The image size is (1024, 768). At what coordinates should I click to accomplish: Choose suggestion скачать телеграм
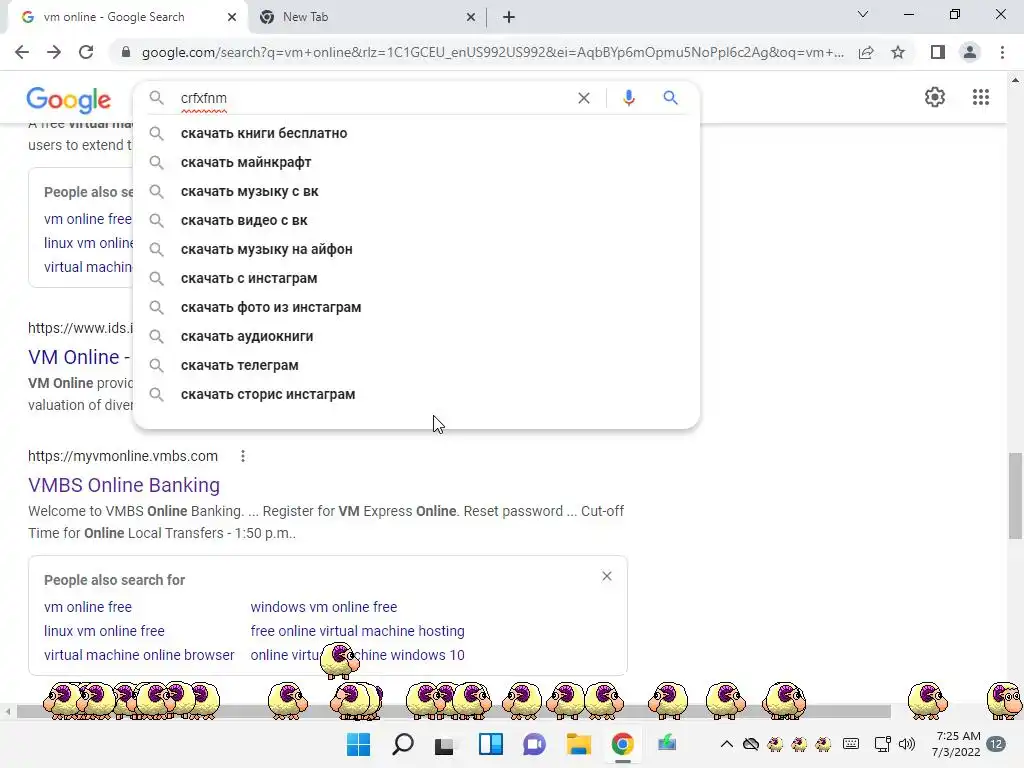[x=417, y=365]
